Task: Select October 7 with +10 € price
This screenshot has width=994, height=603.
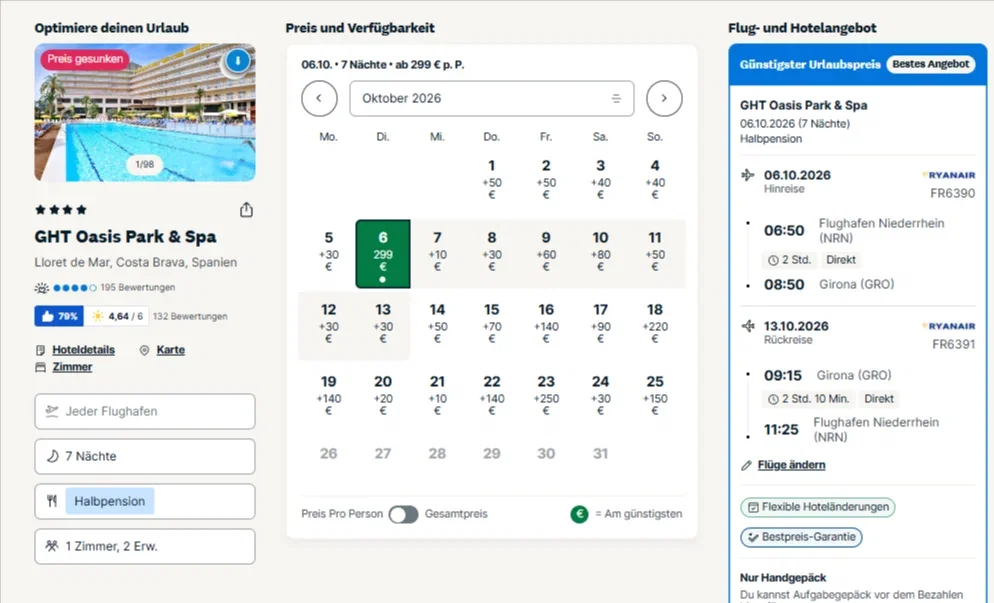Action: pyautogui.click(x=437, y=252)
